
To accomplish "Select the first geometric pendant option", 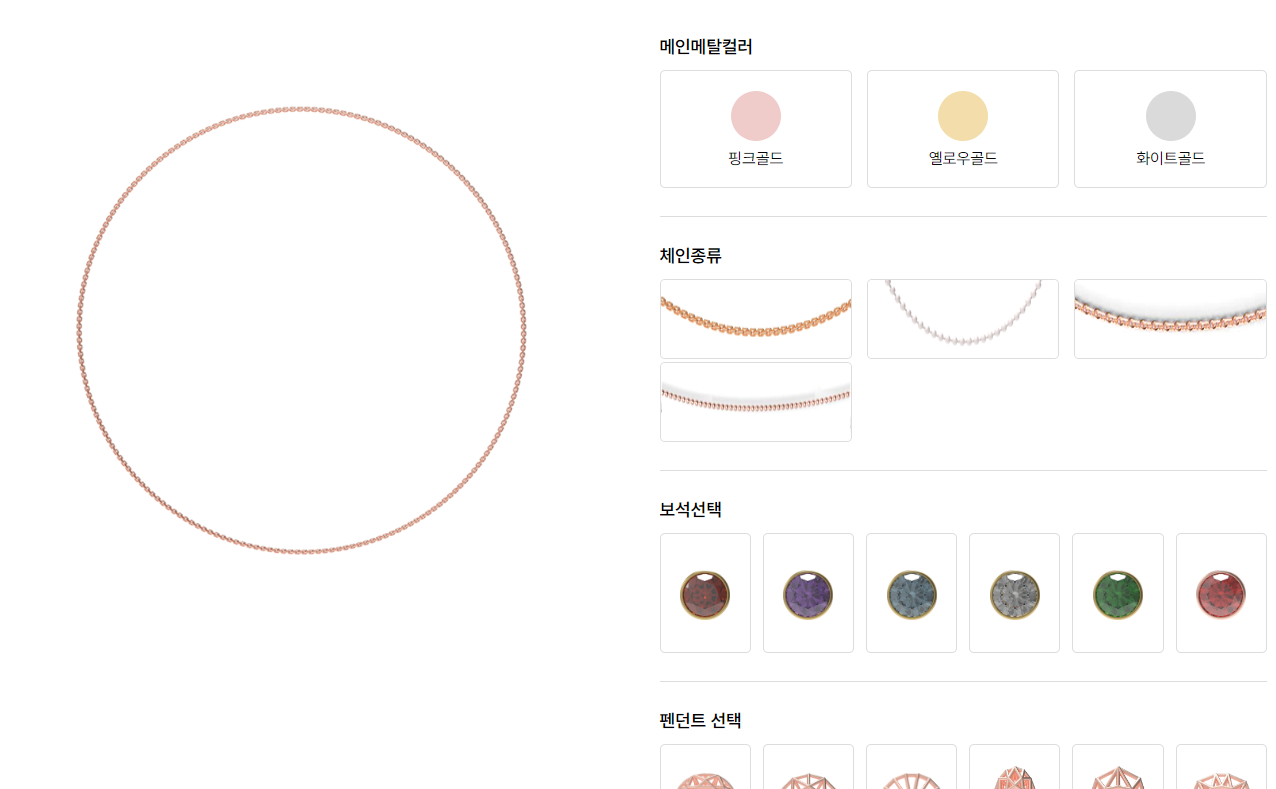I will pos(705,767).
